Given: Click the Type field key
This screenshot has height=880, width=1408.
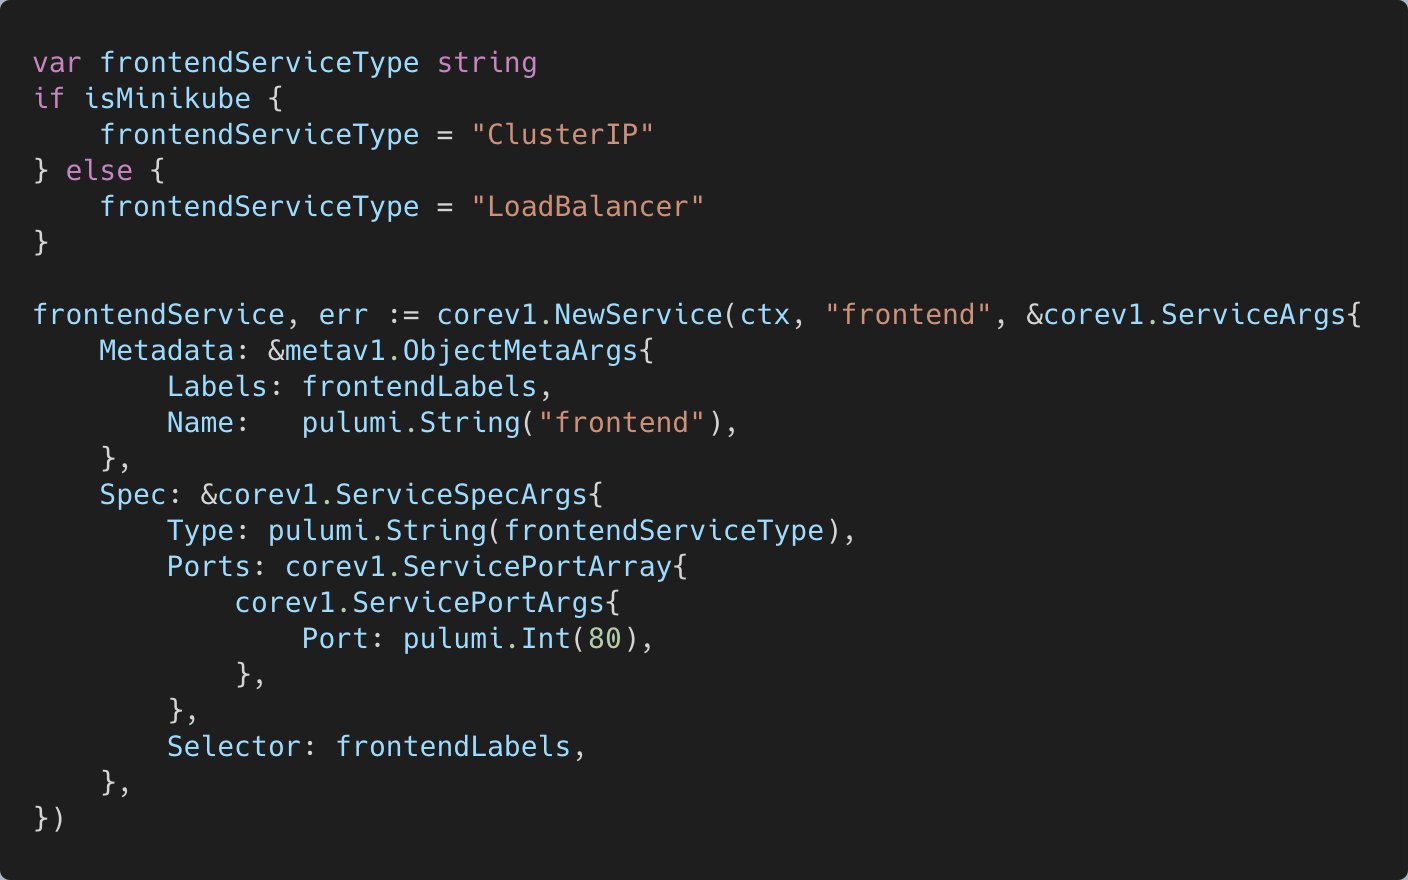Looking at the screenshot, I should coord(200,530).
